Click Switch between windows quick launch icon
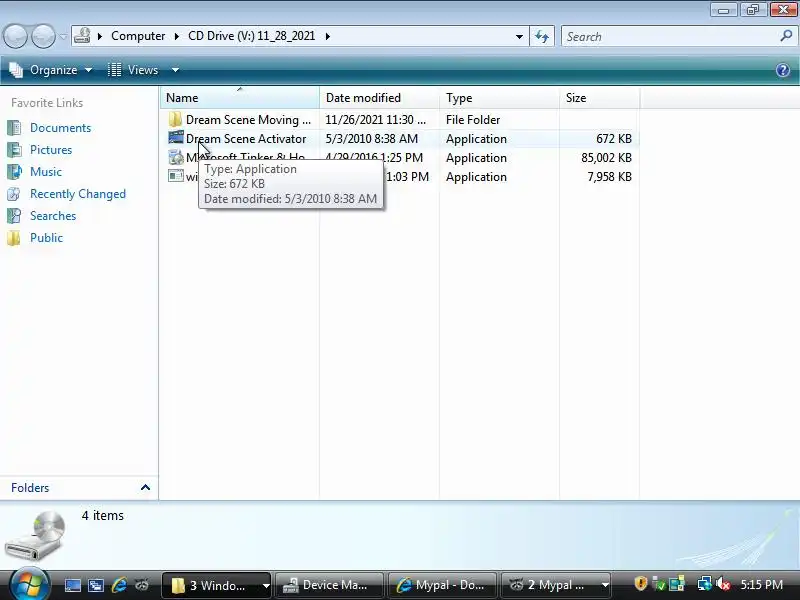 pyautogui.click(x=96, y=585)
